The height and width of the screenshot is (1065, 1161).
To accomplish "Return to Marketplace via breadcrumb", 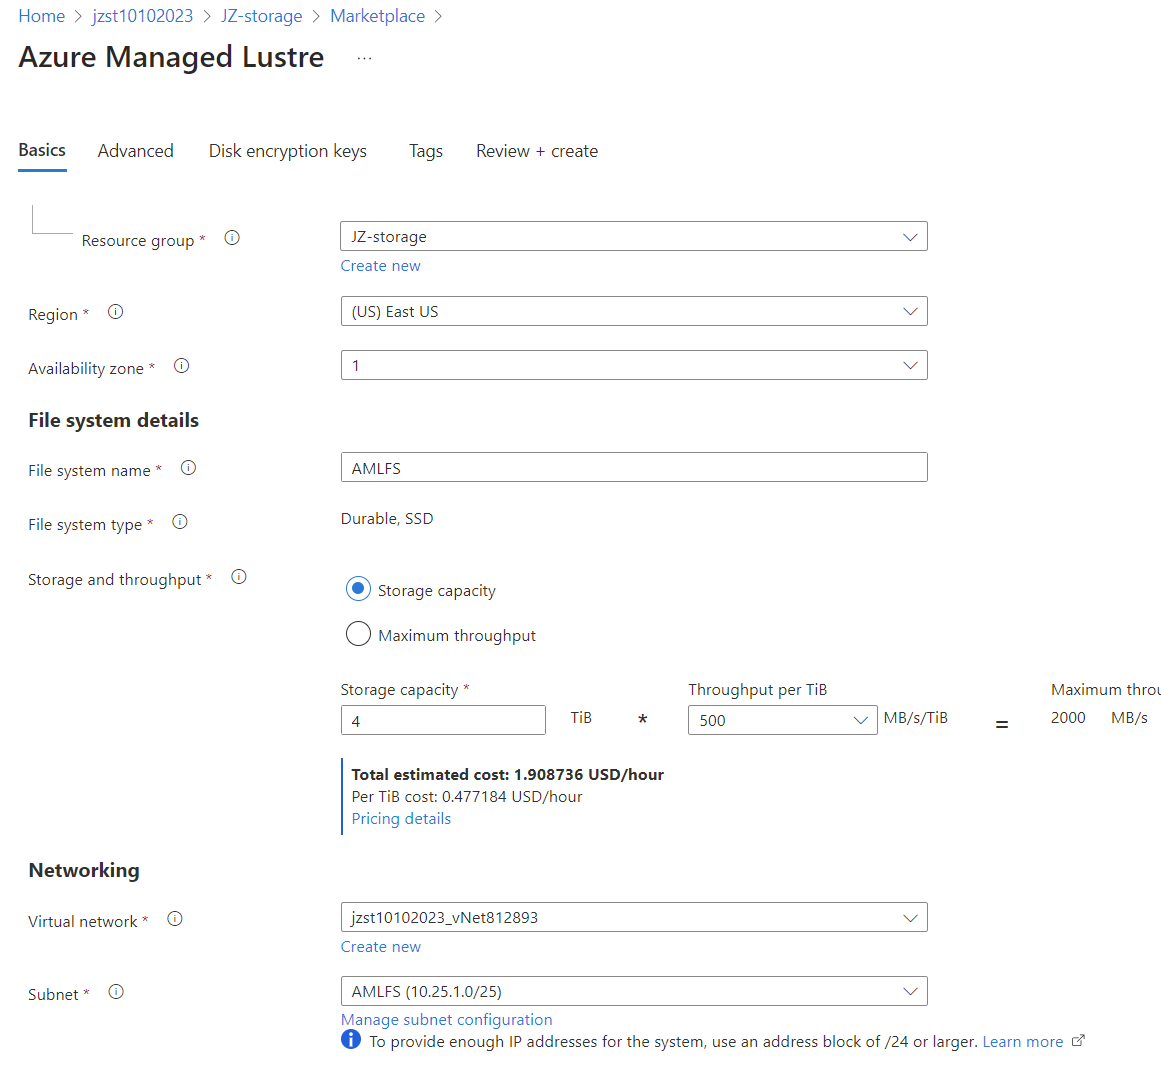I will pos(378,16).
